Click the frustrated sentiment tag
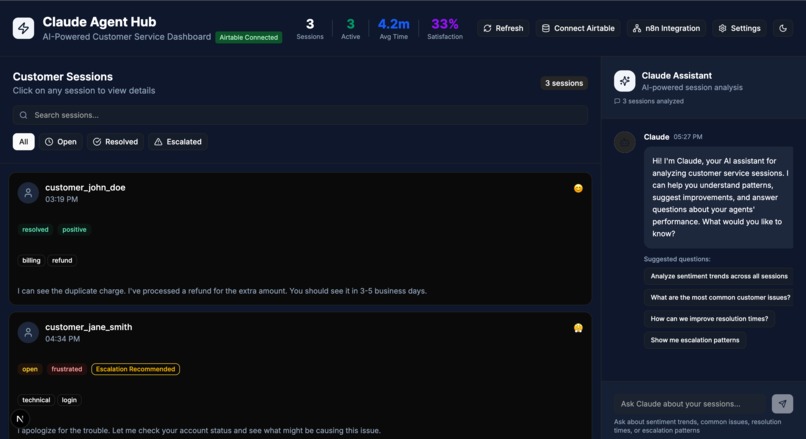Viewport: 806px width, 439px height. pyautogui.click(x=67, y=369)
